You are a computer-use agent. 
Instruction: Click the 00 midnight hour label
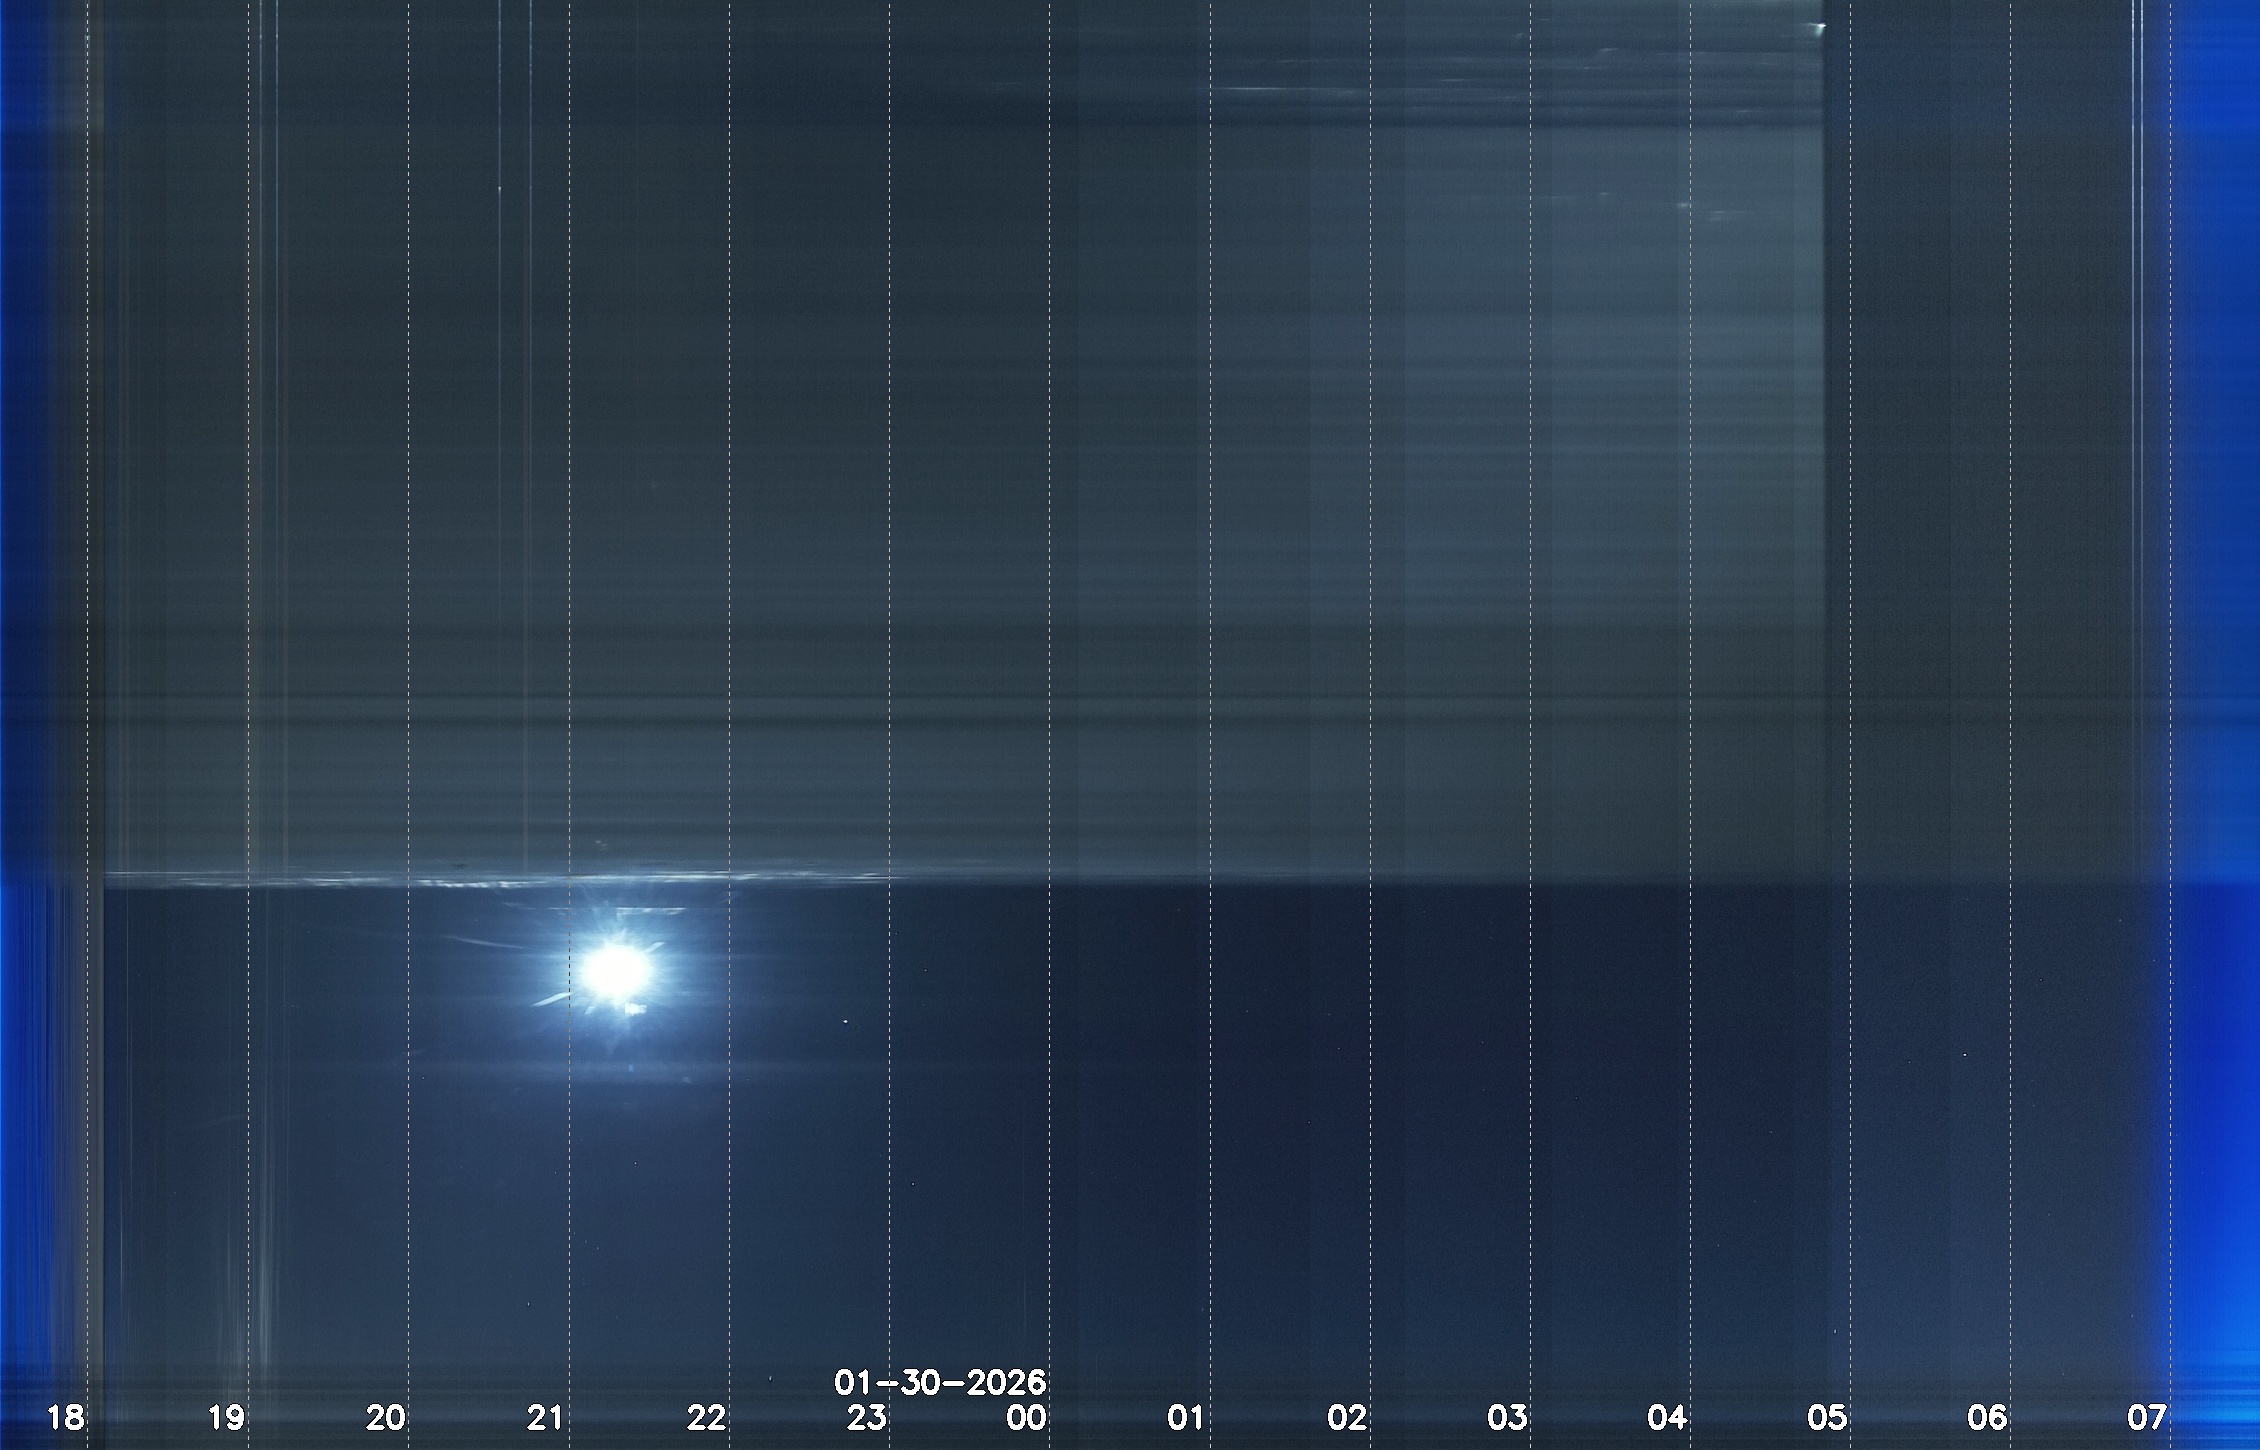tap(1026, 1418)
